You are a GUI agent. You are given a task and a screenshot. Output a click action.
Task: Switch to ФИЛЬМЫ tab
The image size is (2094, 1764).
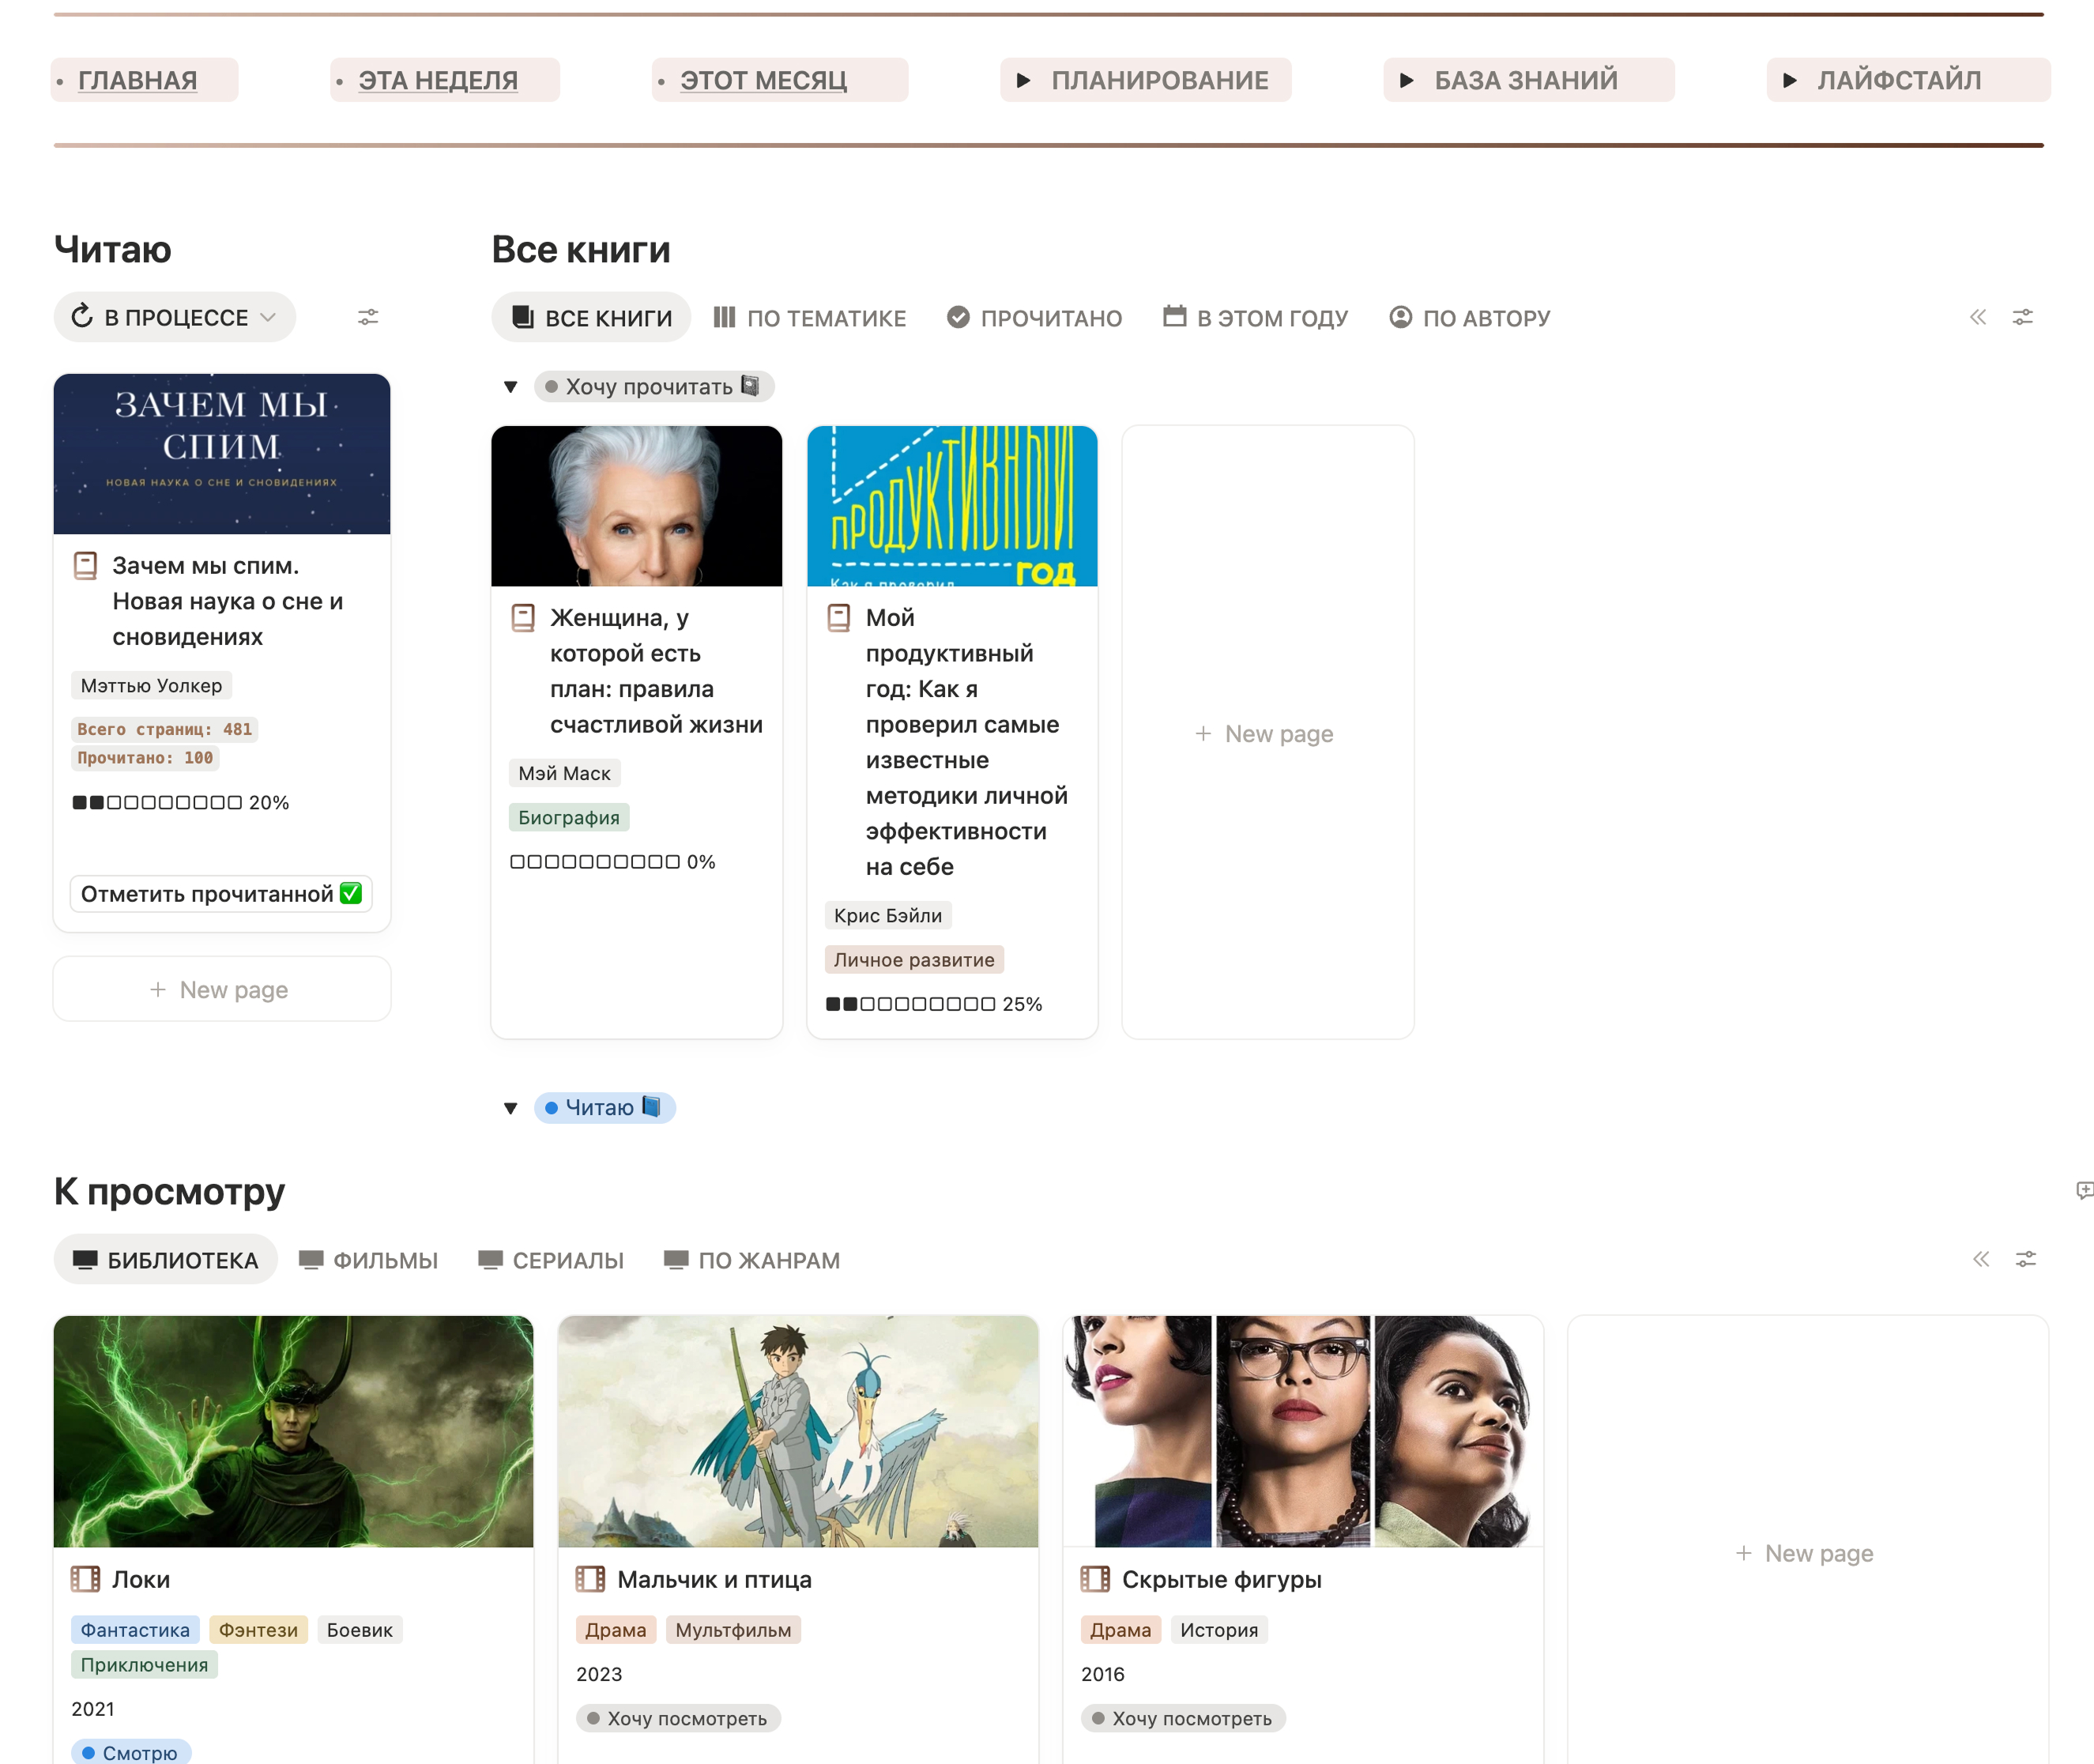368,1259
